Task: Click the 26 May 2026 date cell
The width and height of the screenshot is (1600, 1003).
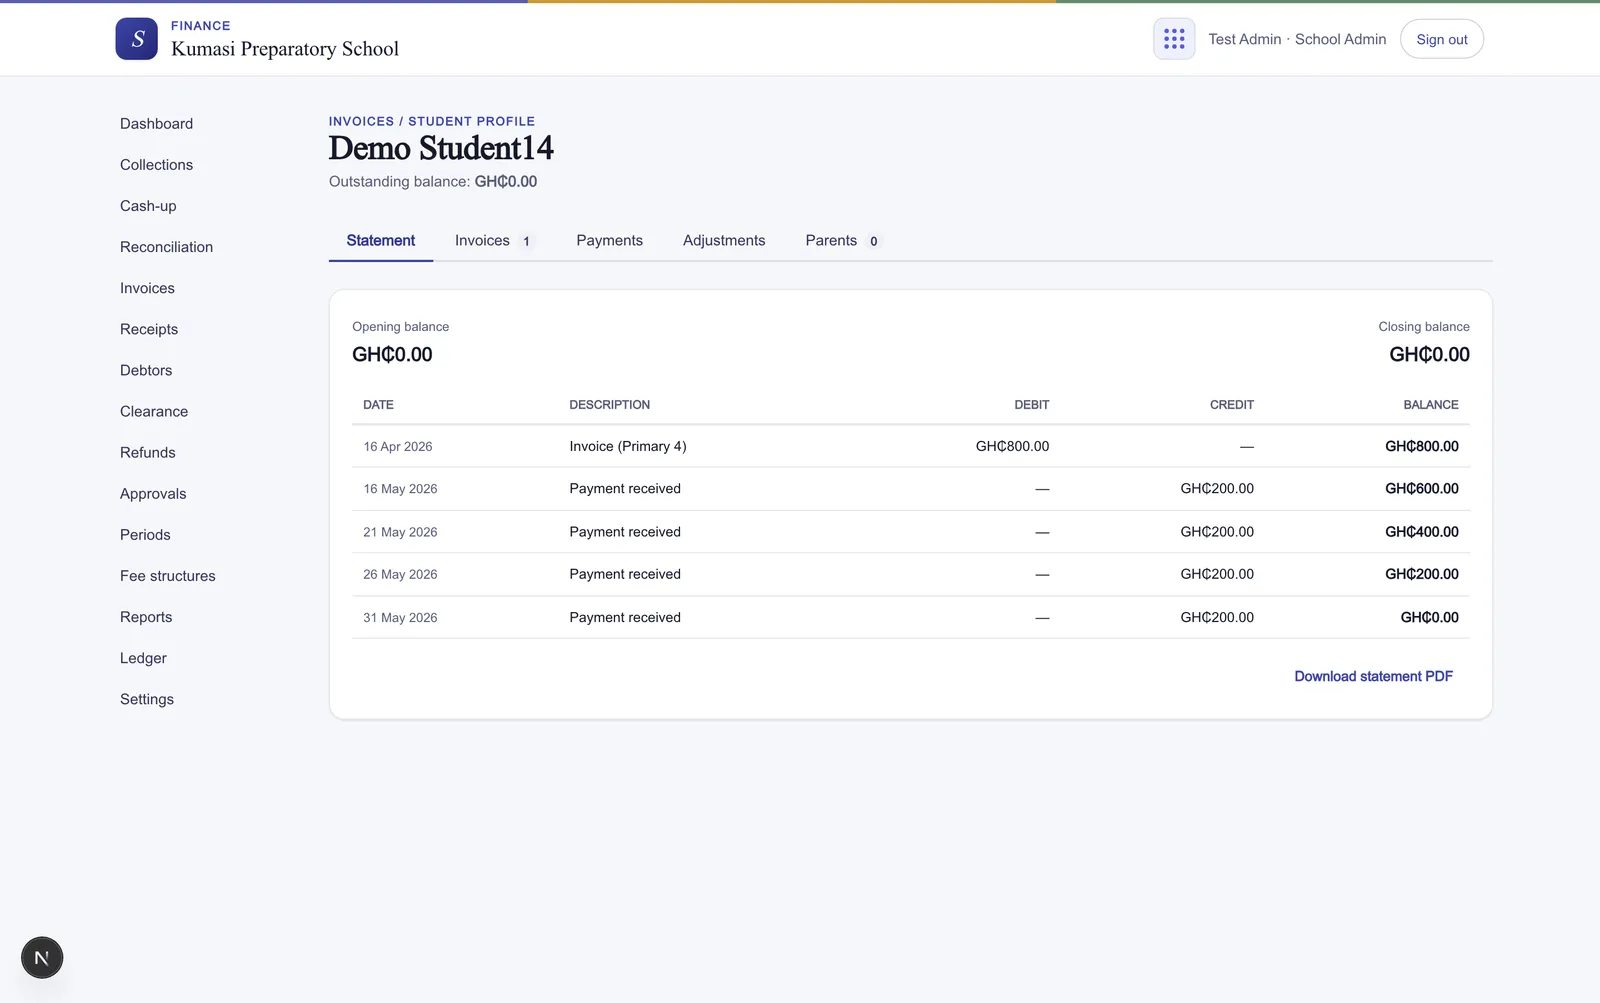Action: [x=400, y=574]
